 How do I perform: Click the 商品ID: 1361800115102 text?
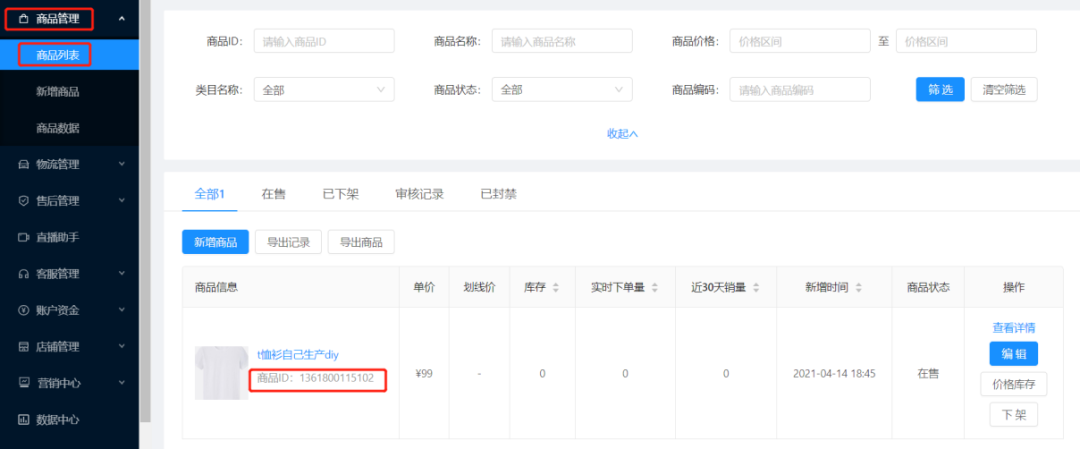point(315,378)
